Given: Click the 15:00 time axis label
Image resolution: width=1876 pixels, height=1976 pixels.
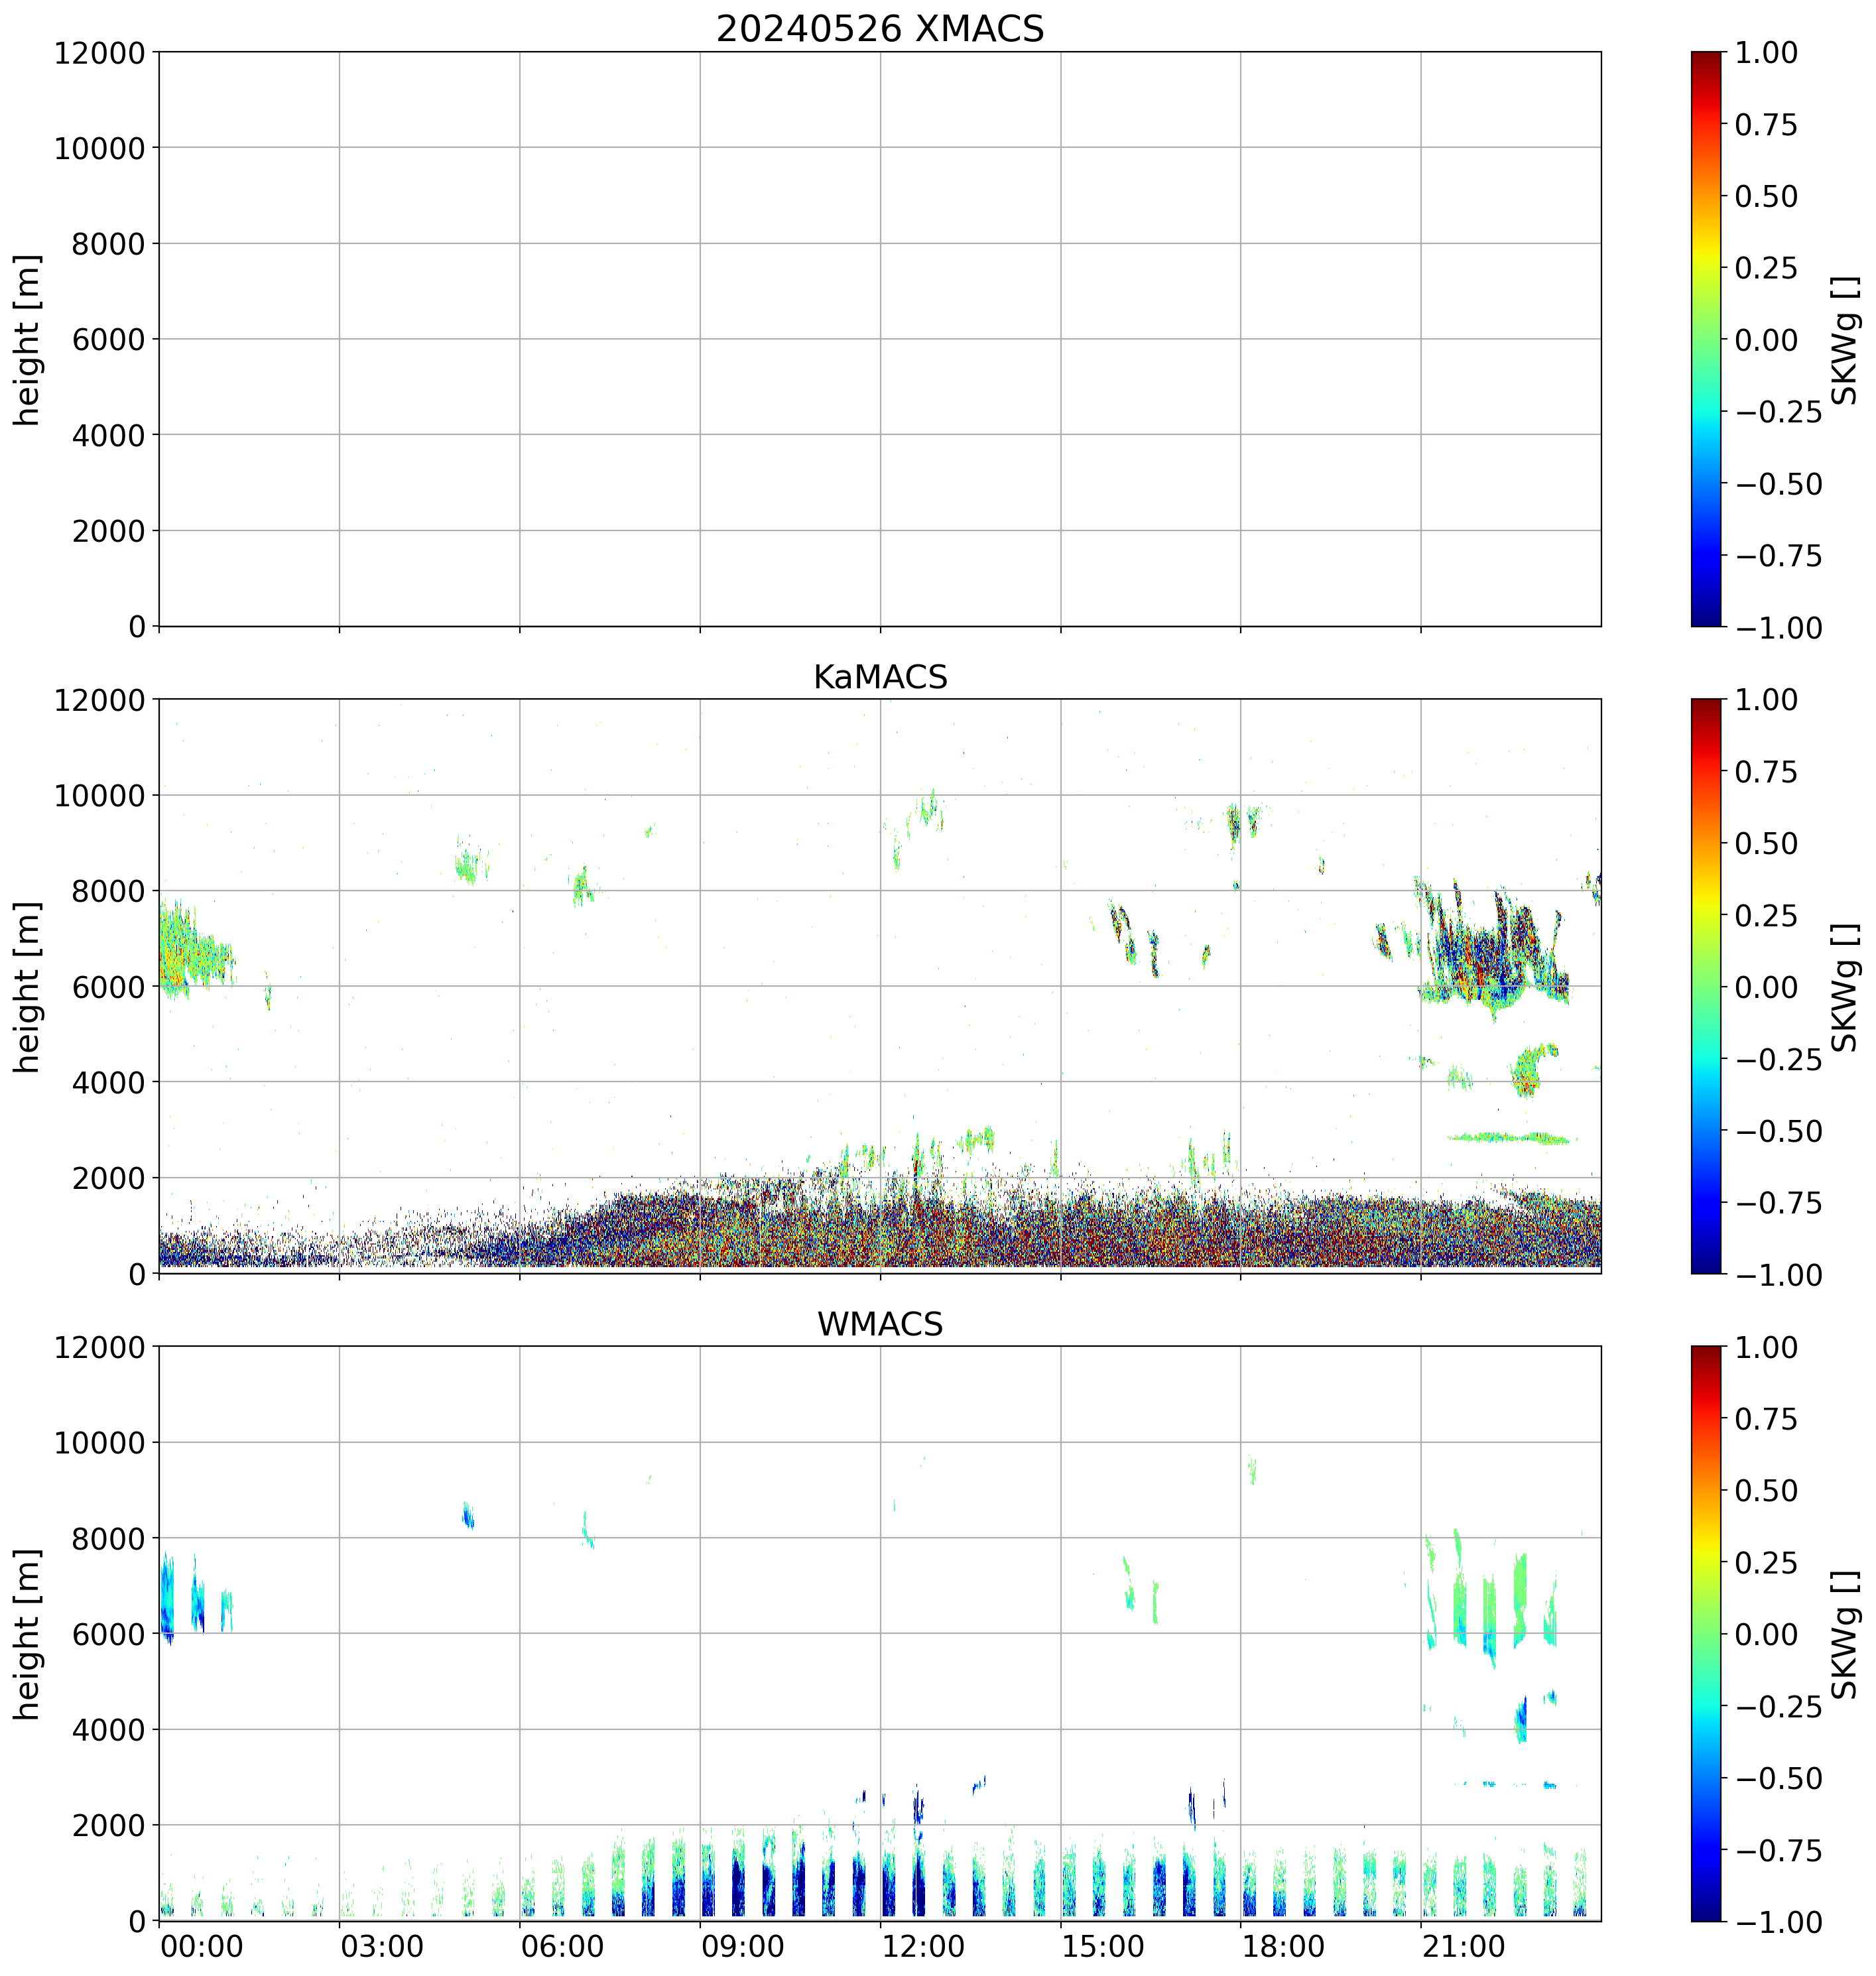Looking at the screenshot, I should pyautogui.click(x=1103, y=1946).
